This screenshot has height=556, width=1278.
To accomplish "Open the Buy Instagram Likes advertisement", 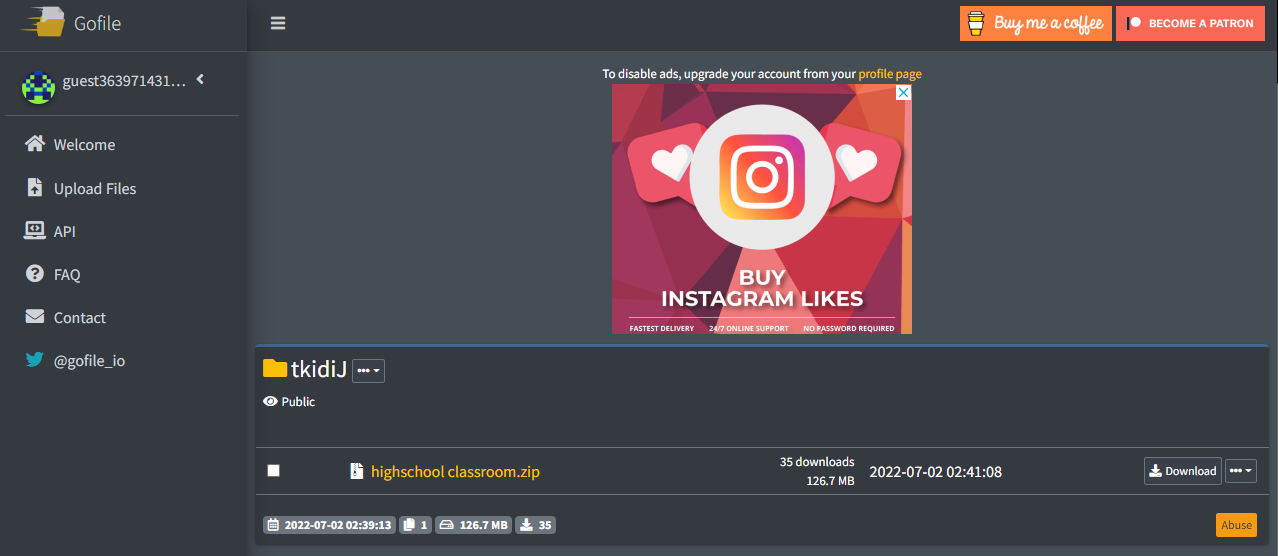I will pyautogui.click(x=762, y=209).
